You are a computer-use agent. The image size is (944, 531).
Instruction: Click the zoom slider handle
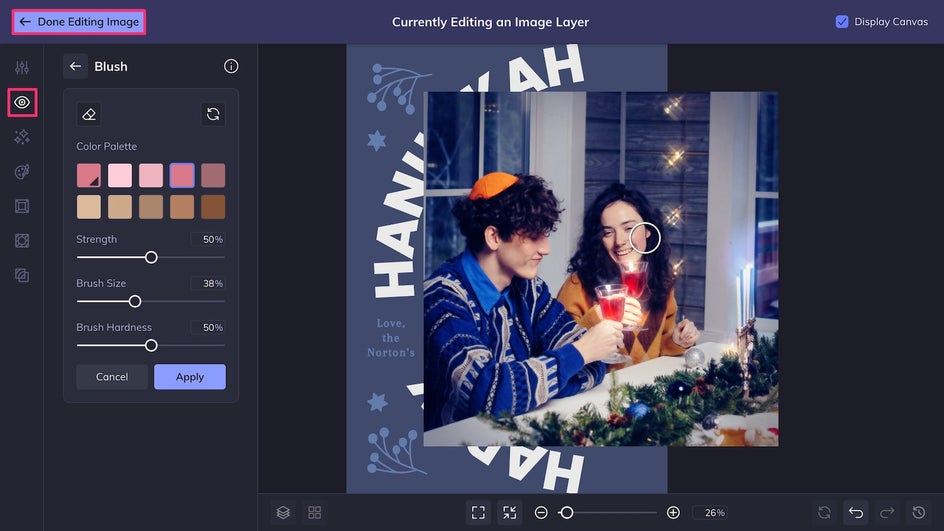click(x=566, y=512)
